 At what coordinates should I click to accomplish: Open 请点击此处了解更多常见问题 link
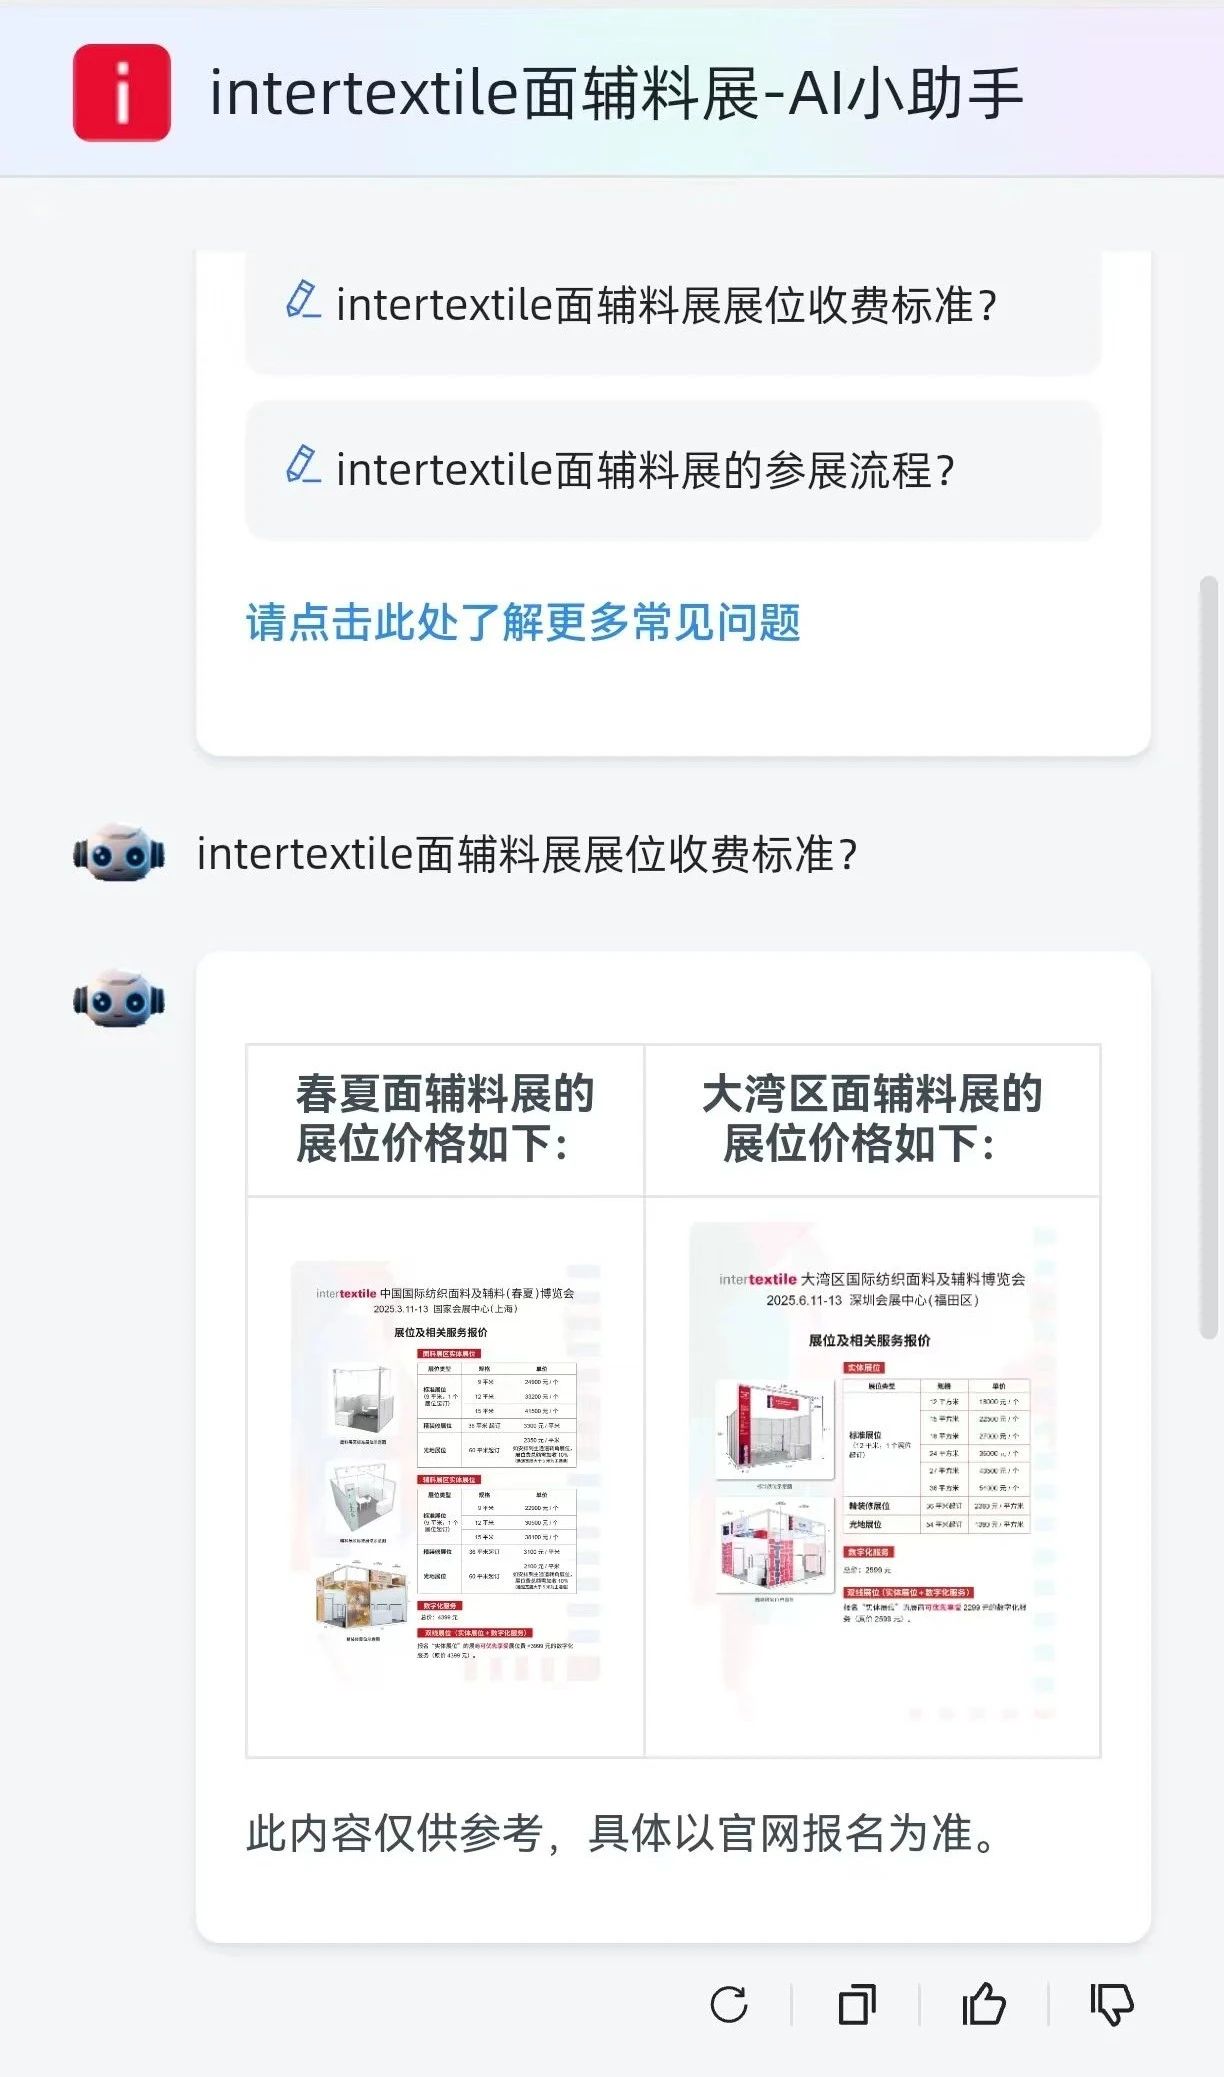pos(523,622)
